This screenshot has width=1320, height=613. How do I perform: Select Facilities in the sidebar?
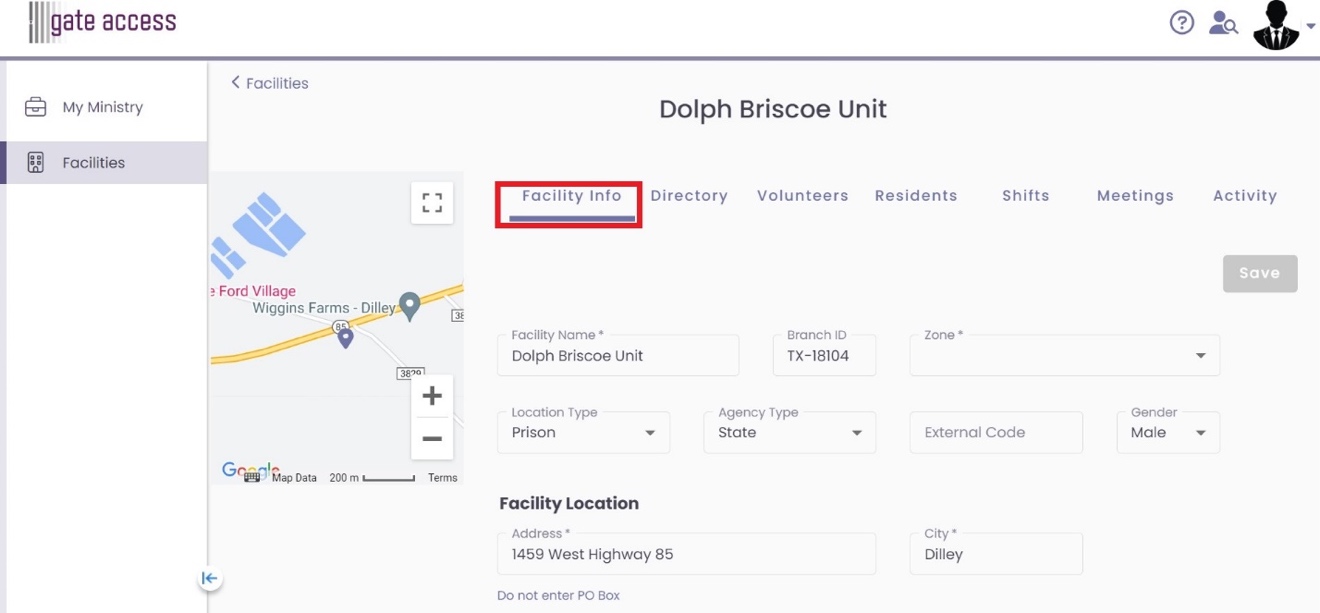(104, 162)
